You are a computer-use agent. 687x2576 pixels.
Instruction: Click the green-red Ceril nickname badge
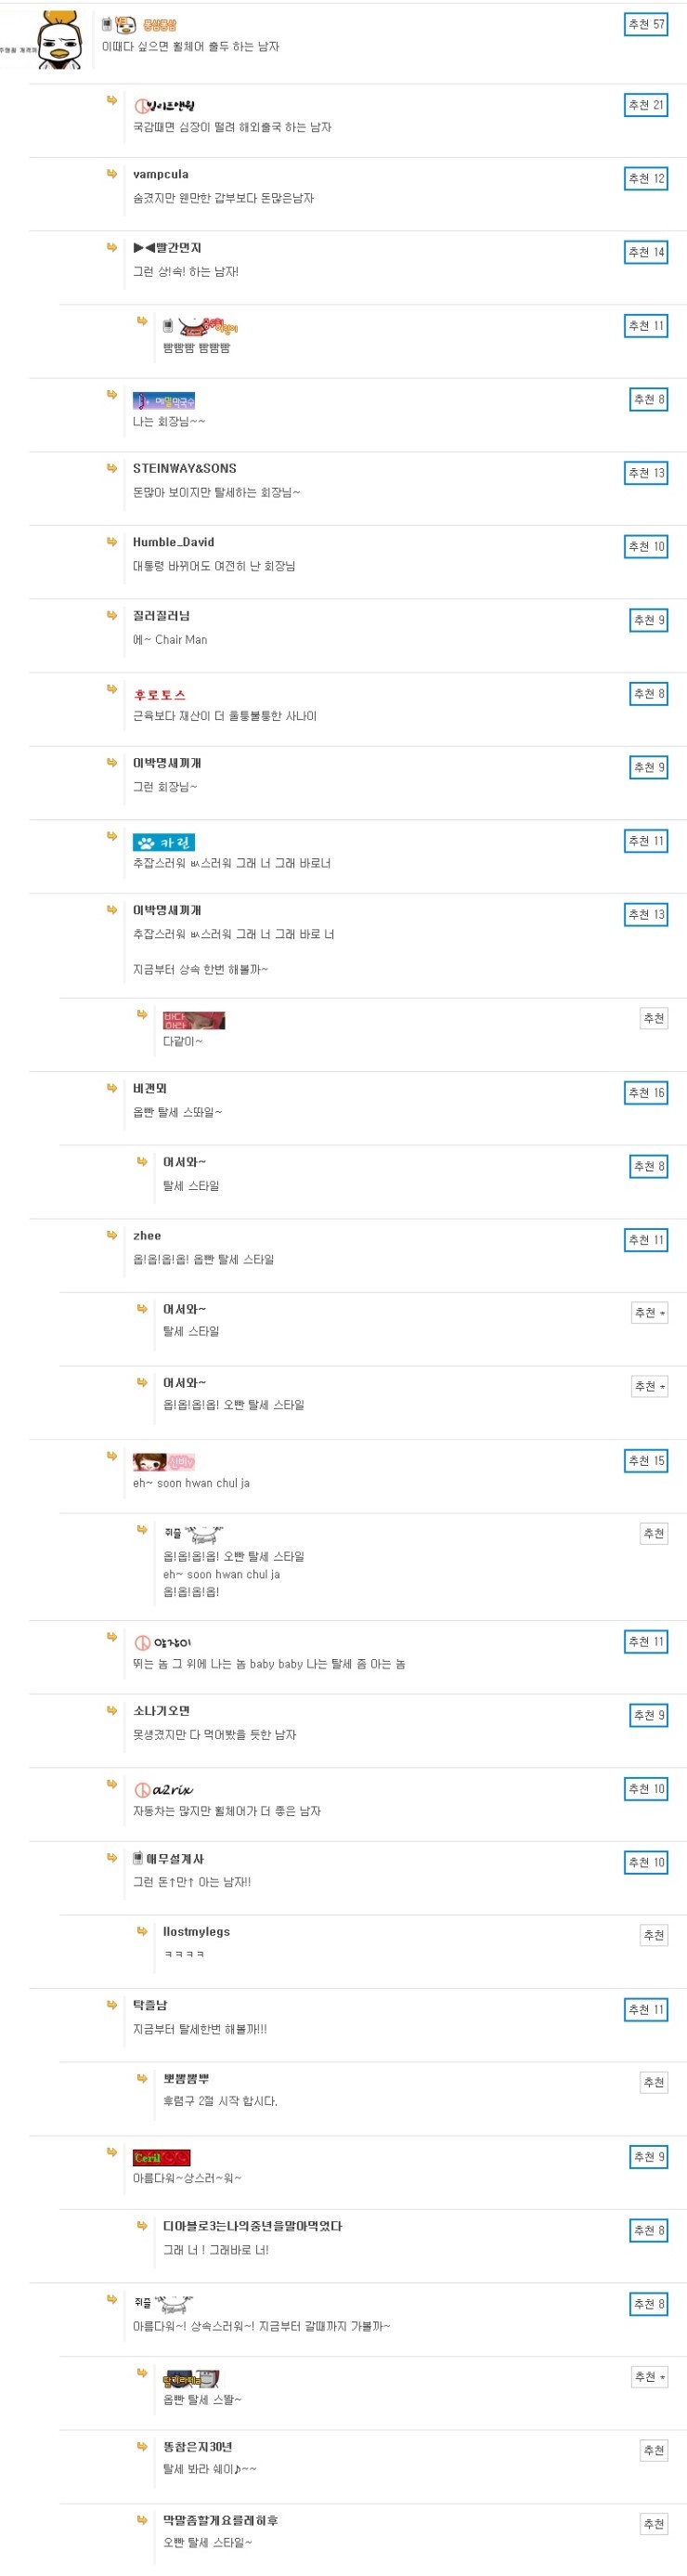coord(162,2158)
